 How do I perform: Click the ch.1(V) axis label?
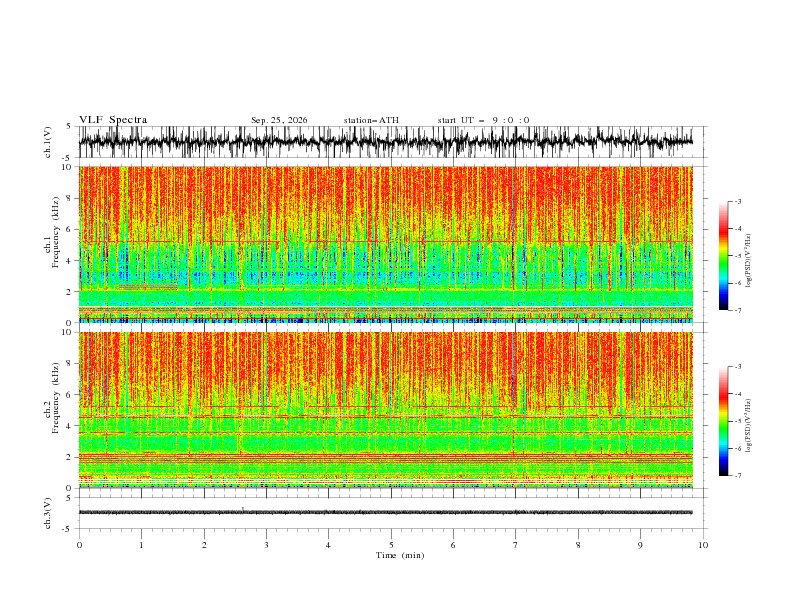pyautogui.click(x=48, y=142)
